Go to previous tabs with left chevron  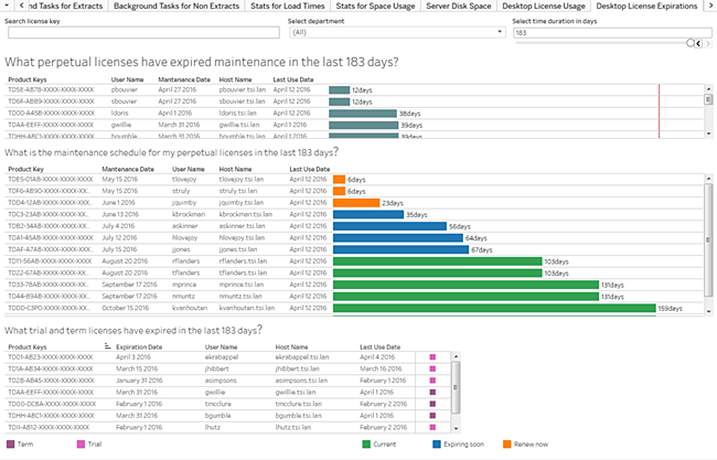tap(21, 5)
